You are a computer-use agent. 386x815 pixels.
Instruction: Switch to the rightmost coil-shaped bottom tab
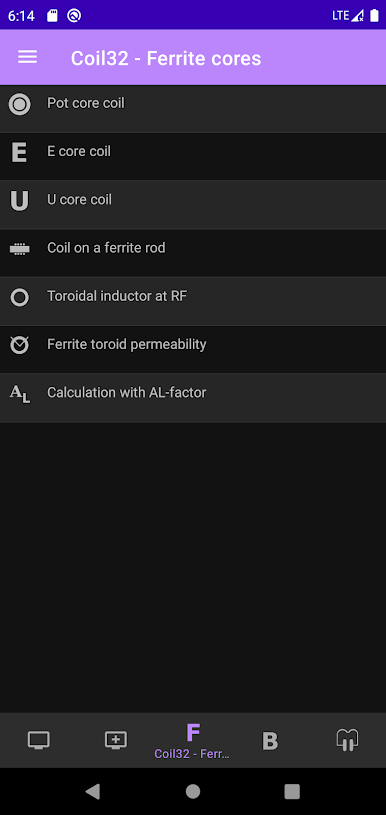coord(348,740)
